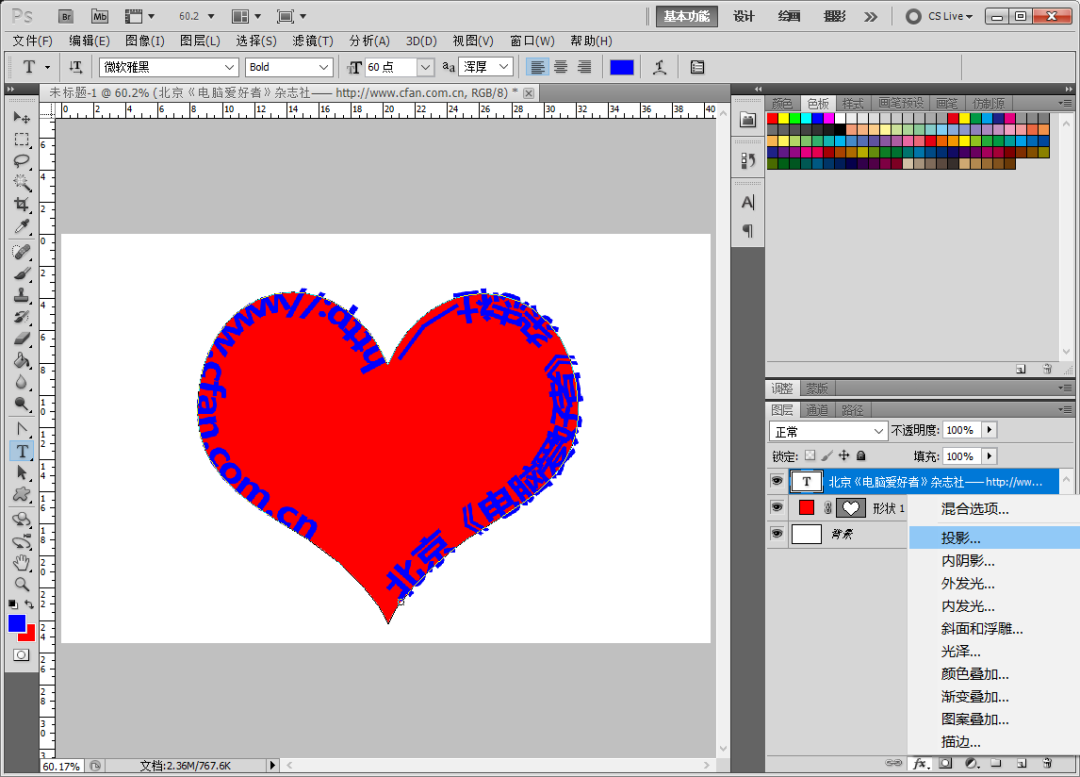Image resolution: width=1080 pixels, height=777 pixels.
Task: Toggle lock all
Action: [861, 455]
